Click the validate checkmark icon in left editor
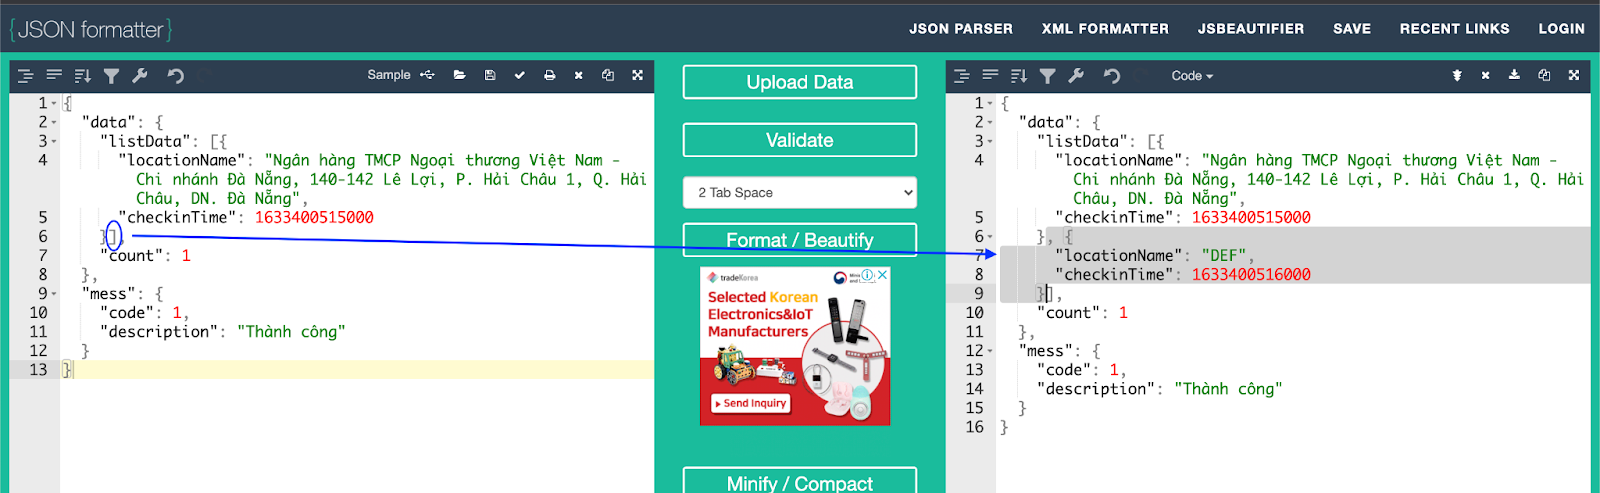This screenshot has height=493, width=1600. 519,75
